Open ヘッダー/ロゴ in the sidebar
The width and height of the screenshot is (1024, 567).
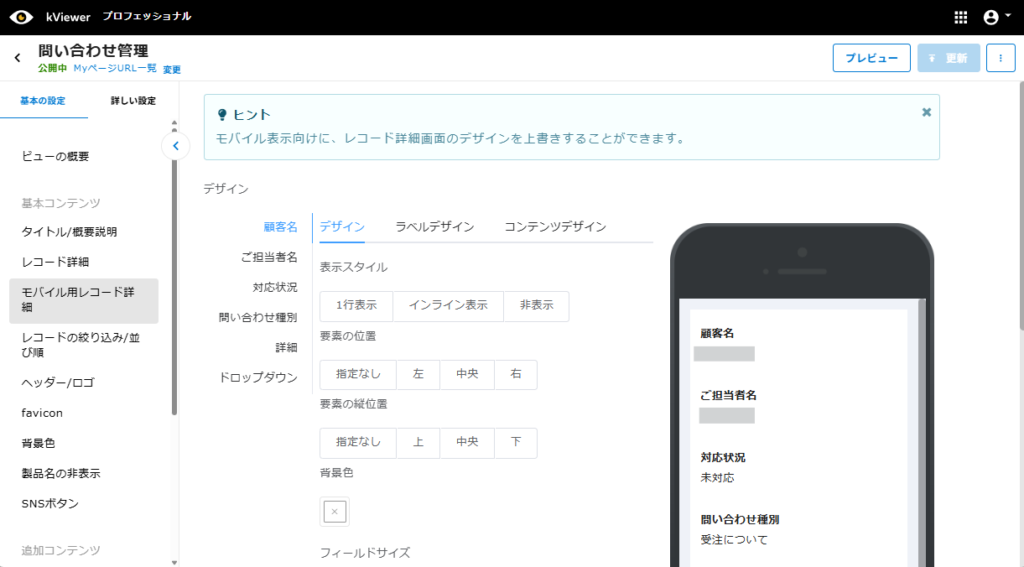click(58, 383)
